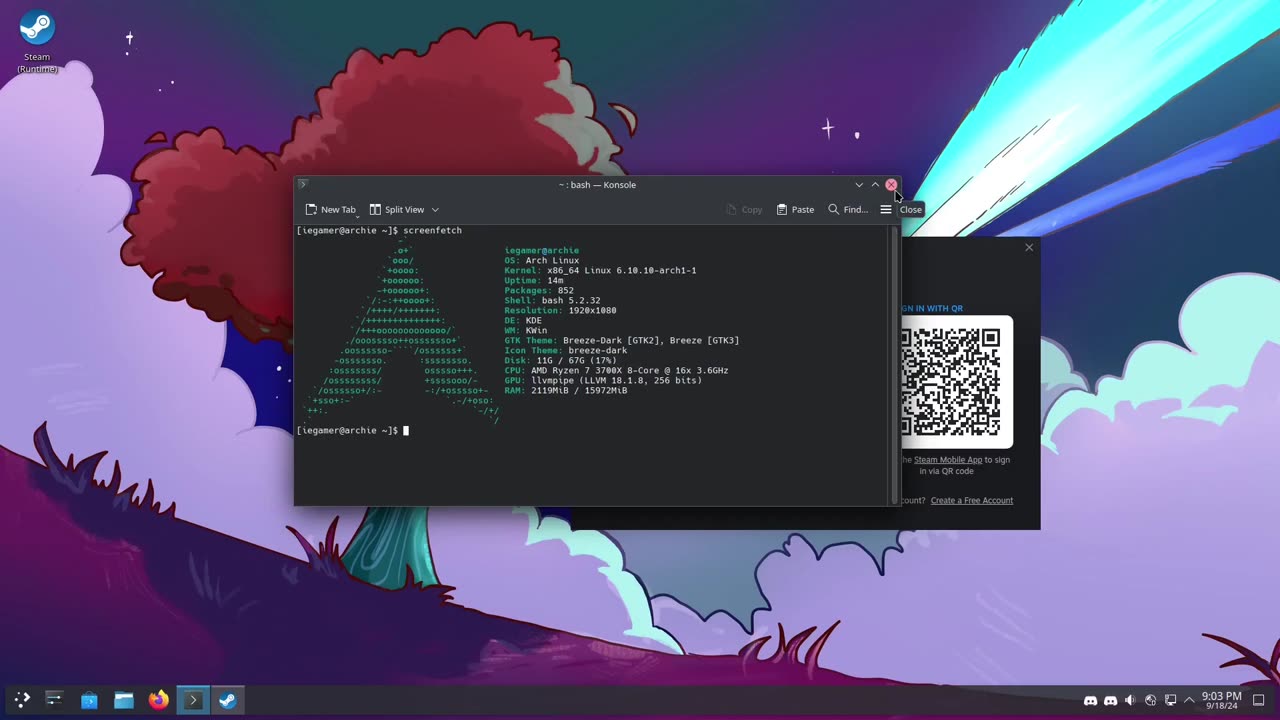Click the Create a Free Account link
The height and width of the screenshot is (720, 1280).
point(972,500)
